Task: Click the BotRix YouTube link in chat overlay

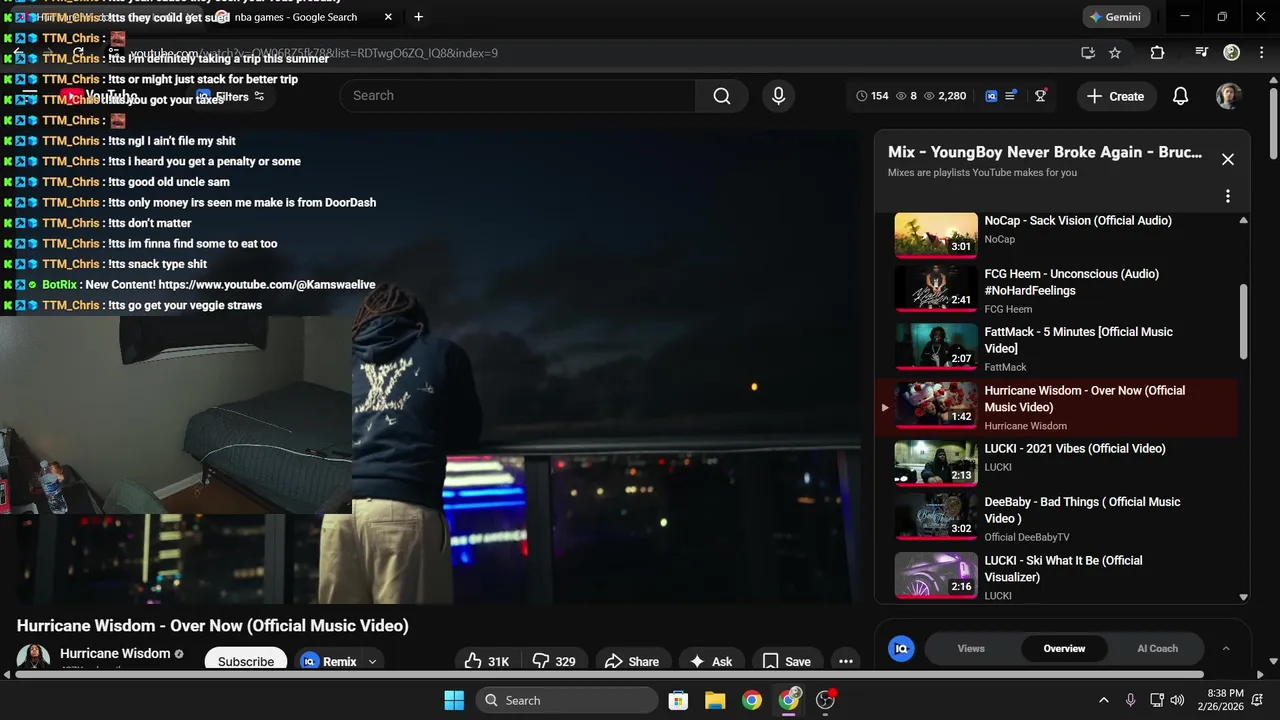Action: click(x=267, y=285)
